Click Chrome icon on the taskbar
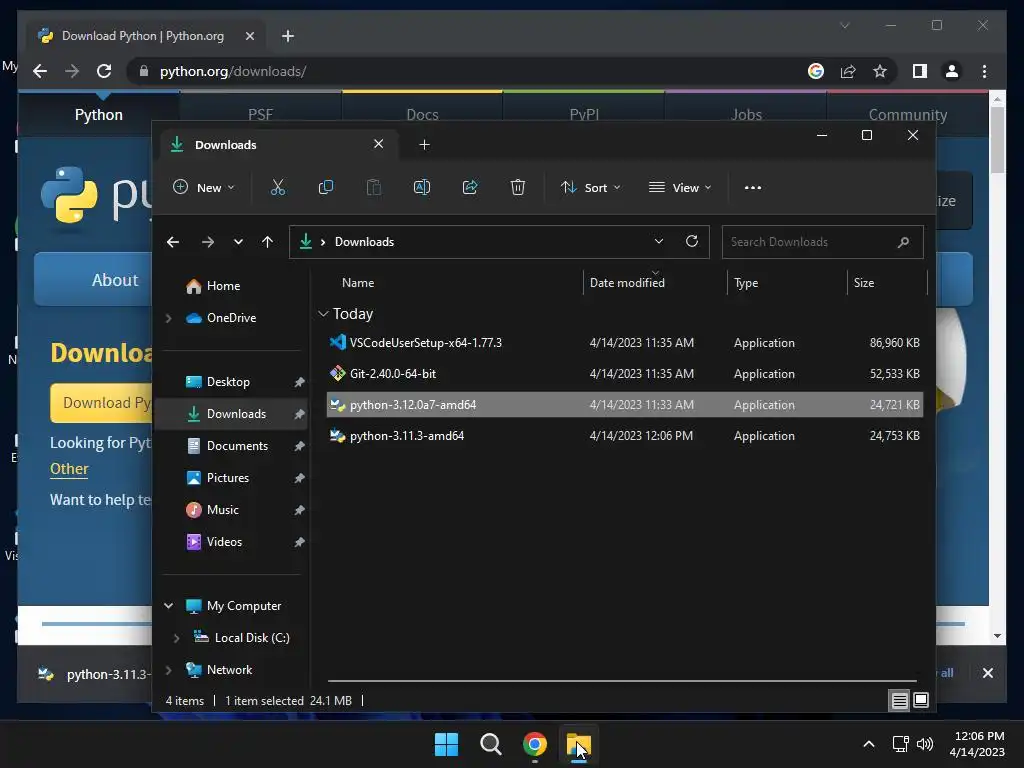Image resolution: width=1024 pixels, height=768 pixels. tap(534, 744)
